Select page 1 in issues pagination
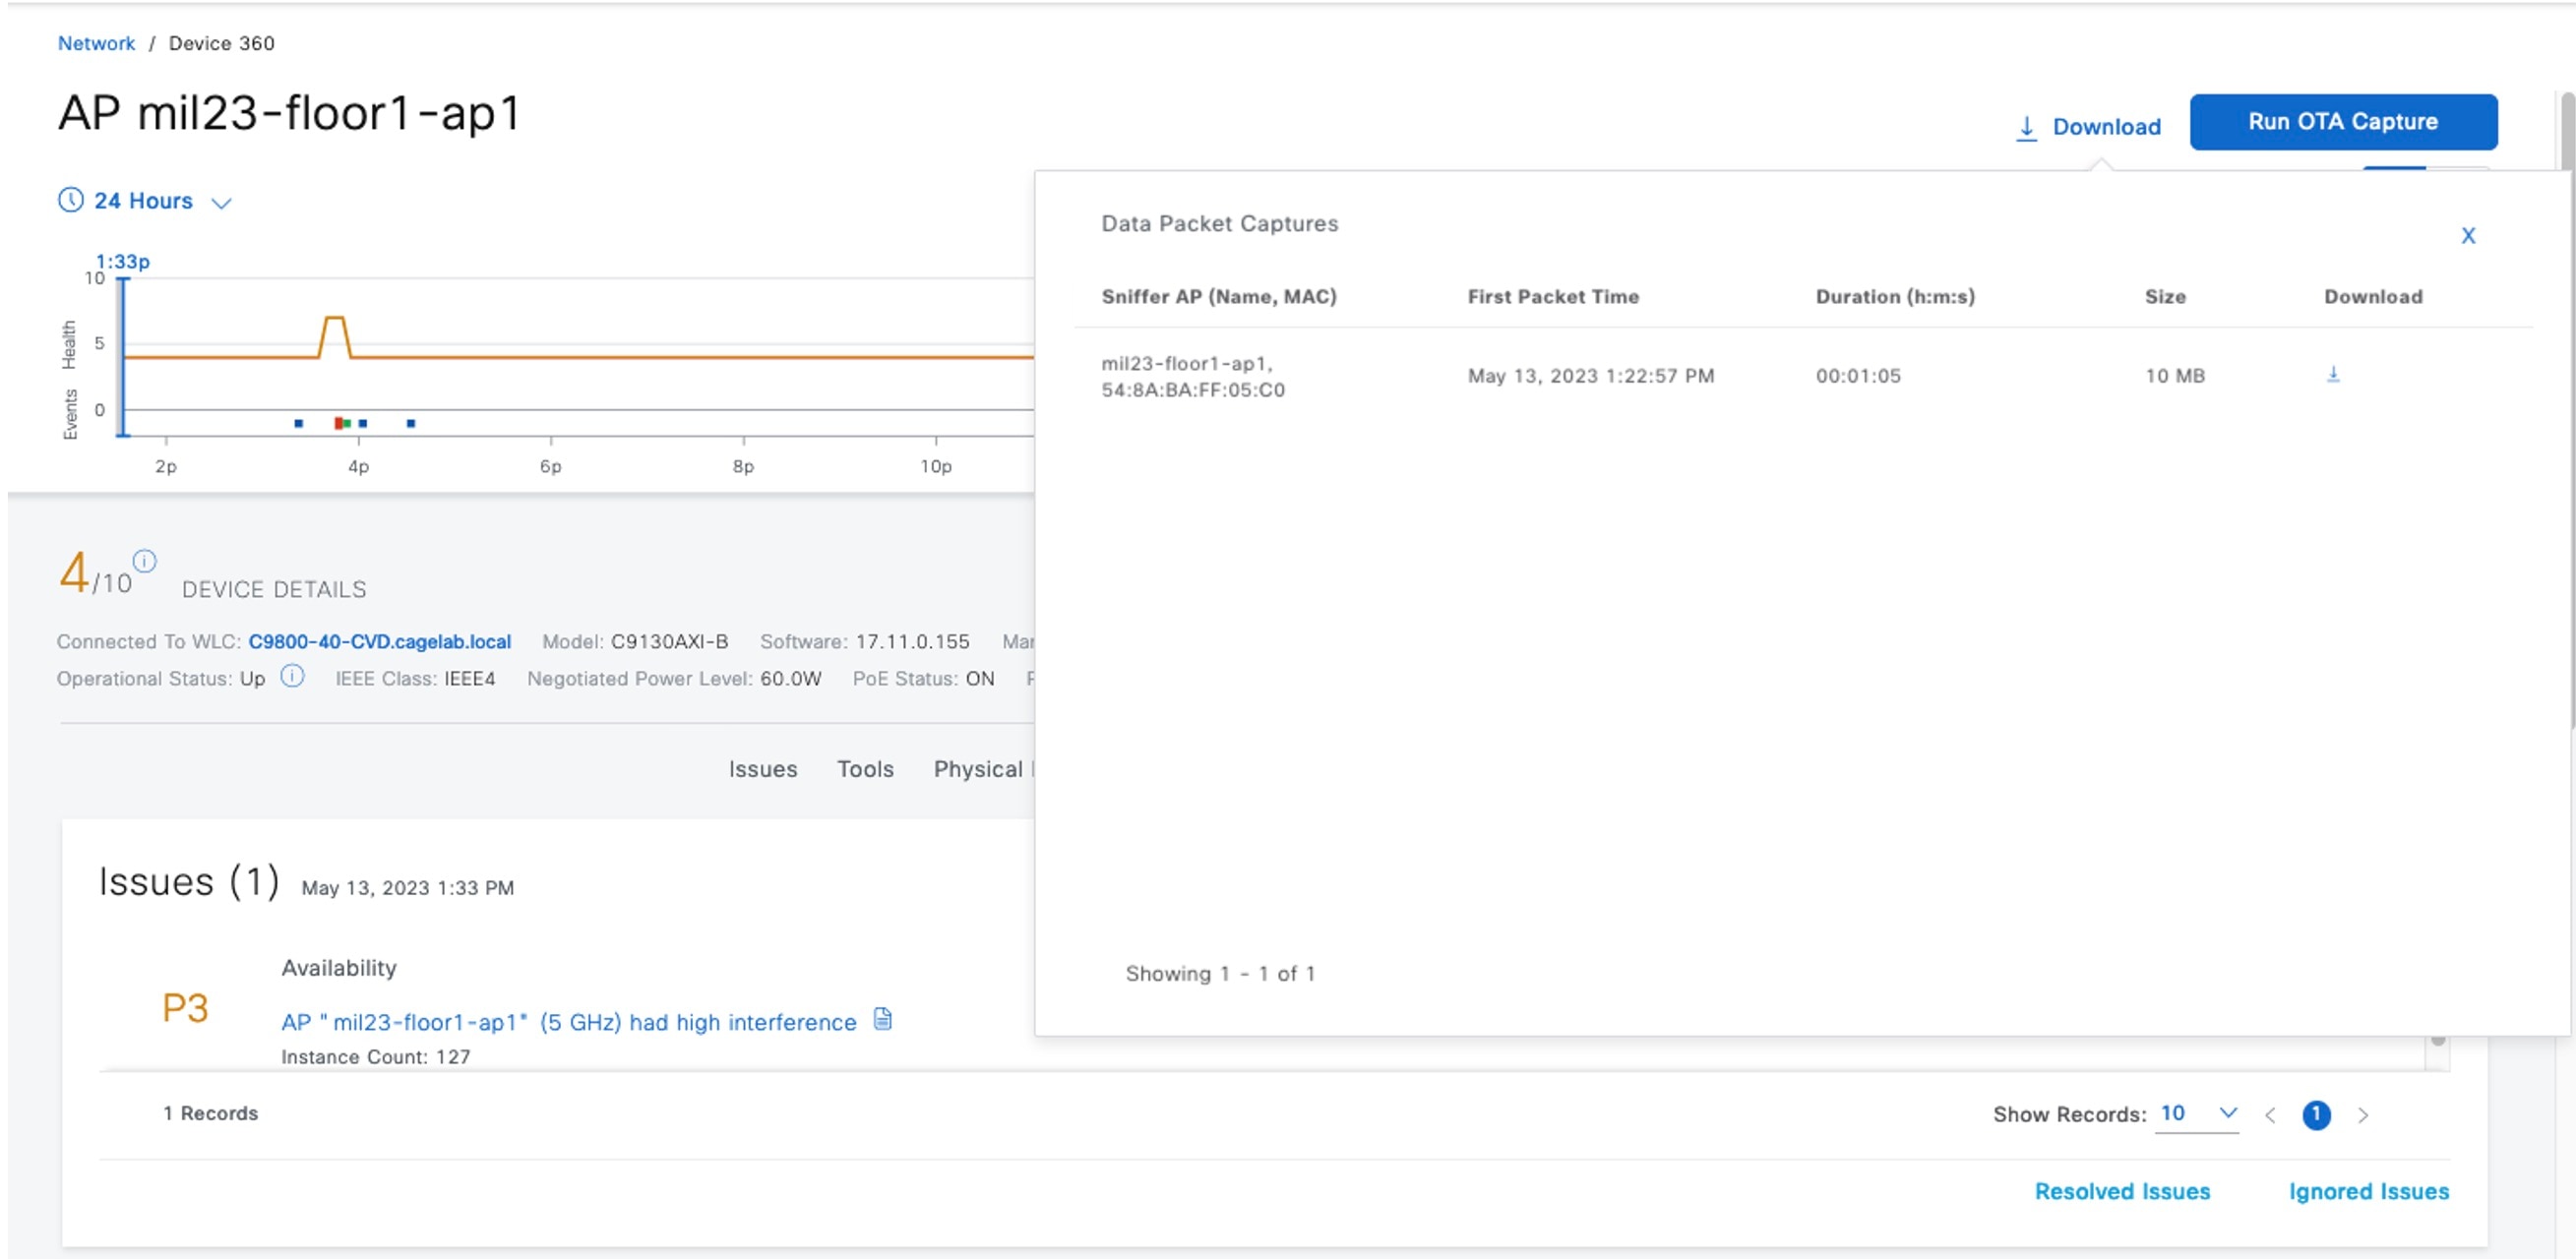The image size is (2576, 1259). 2316,1115
